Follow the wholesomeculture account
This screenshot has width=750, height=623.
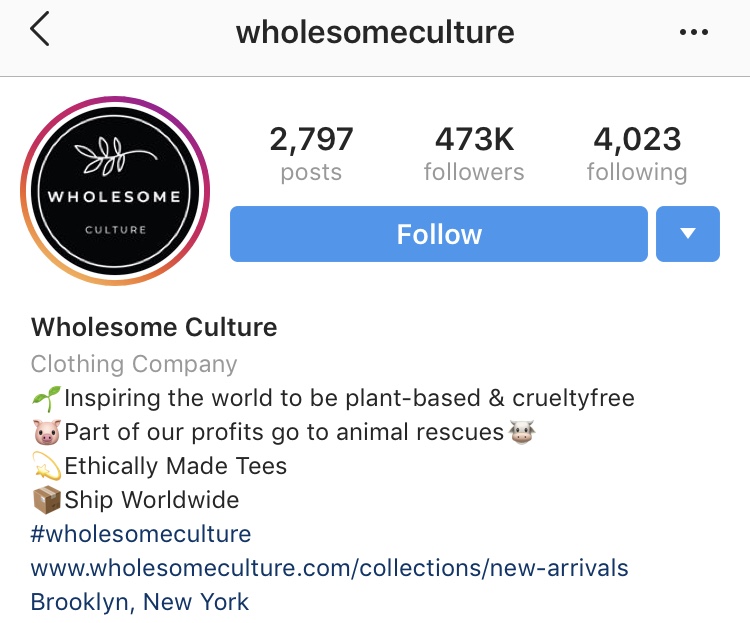[x=439, y=234]
